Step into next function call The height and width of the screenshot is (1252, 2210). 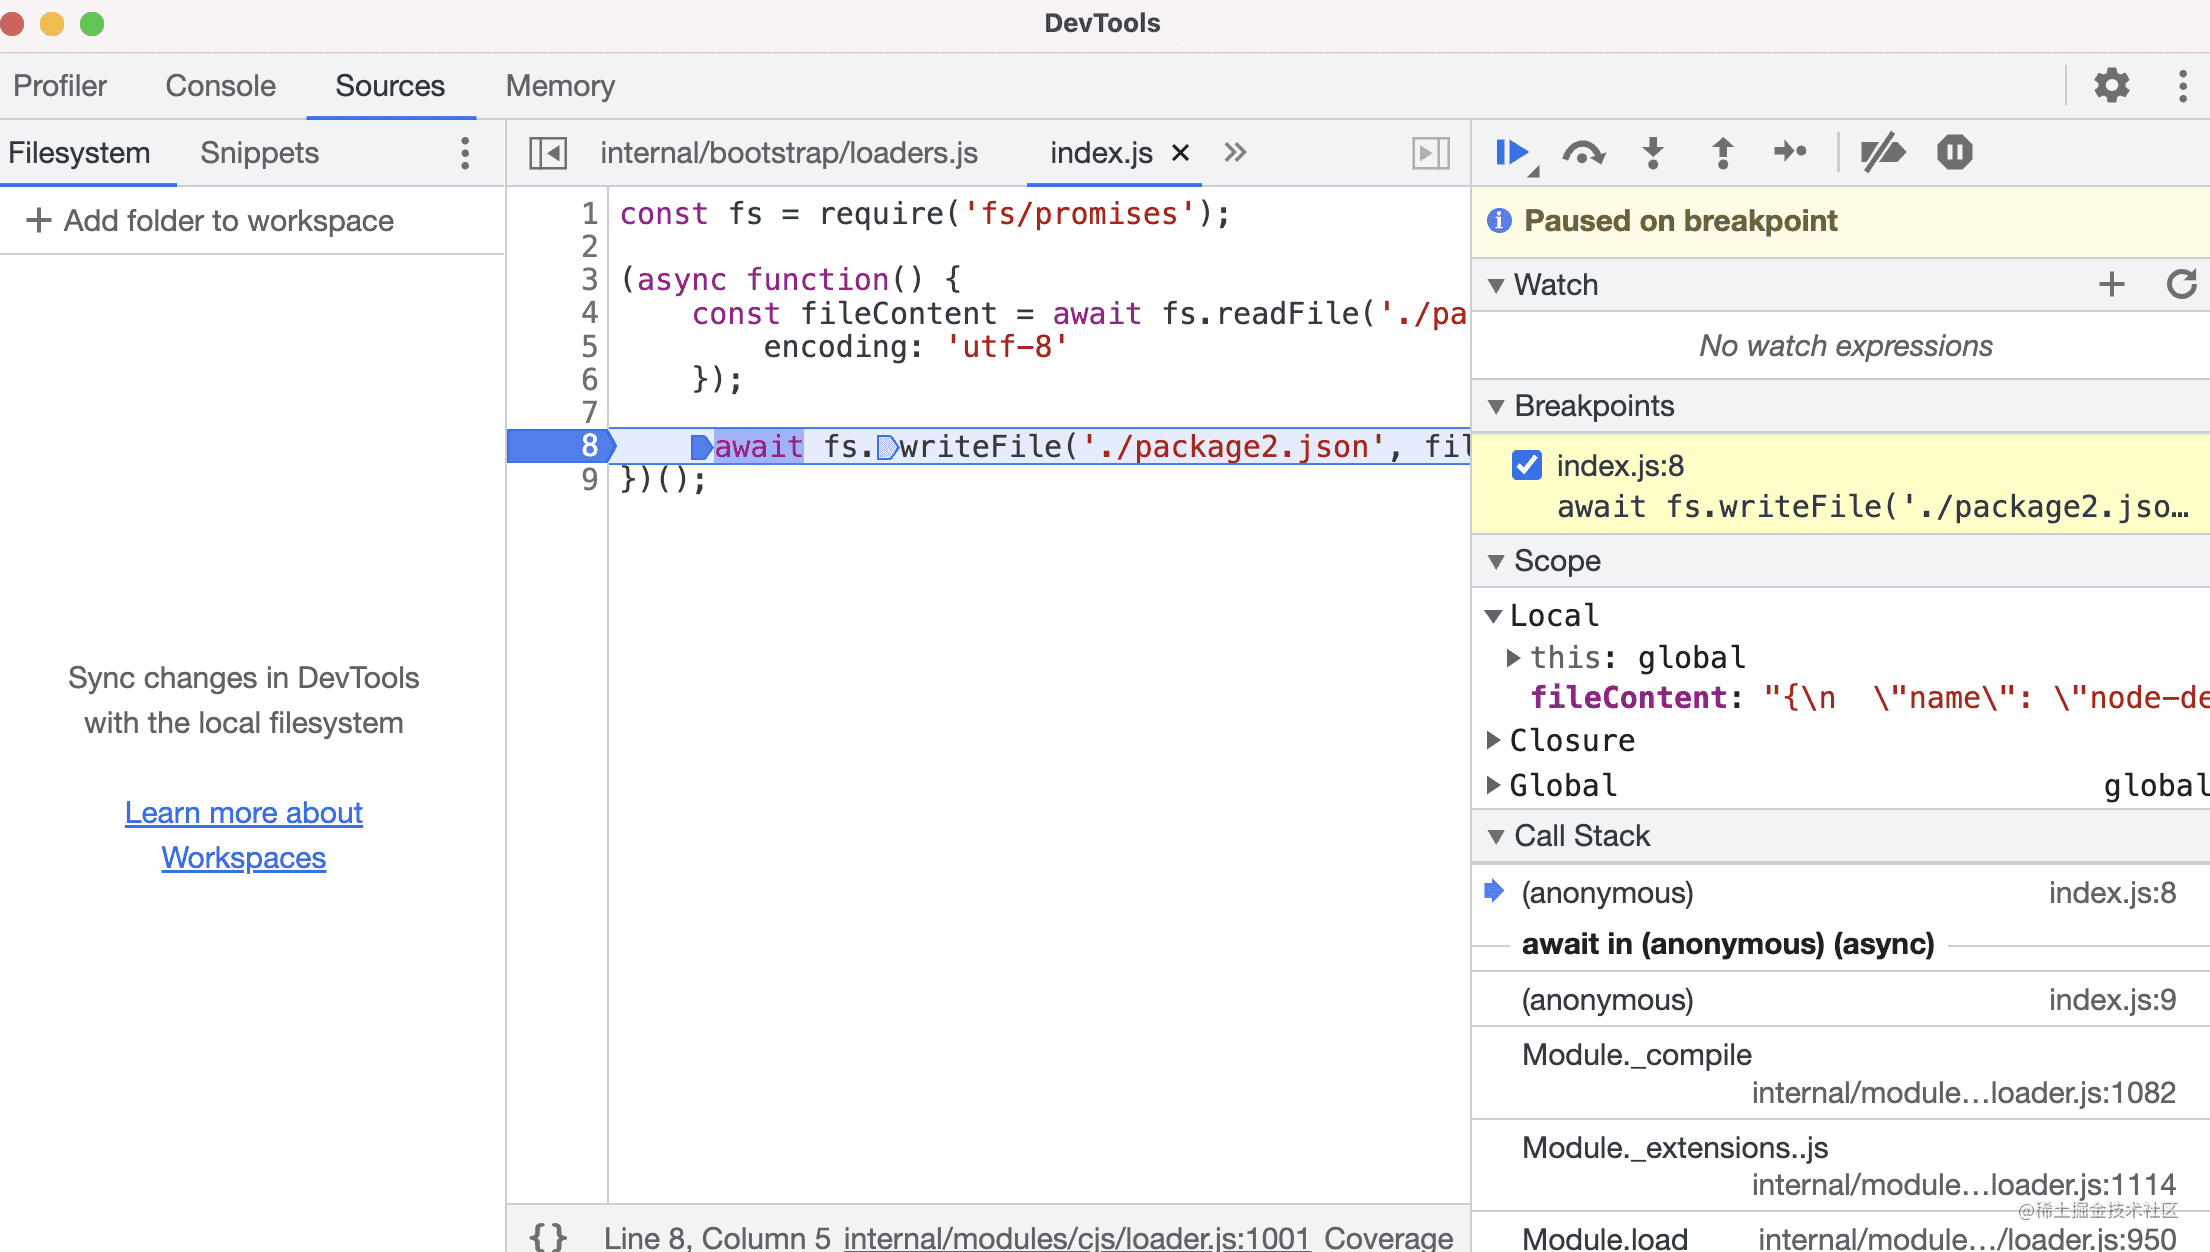coord(1653,153)
